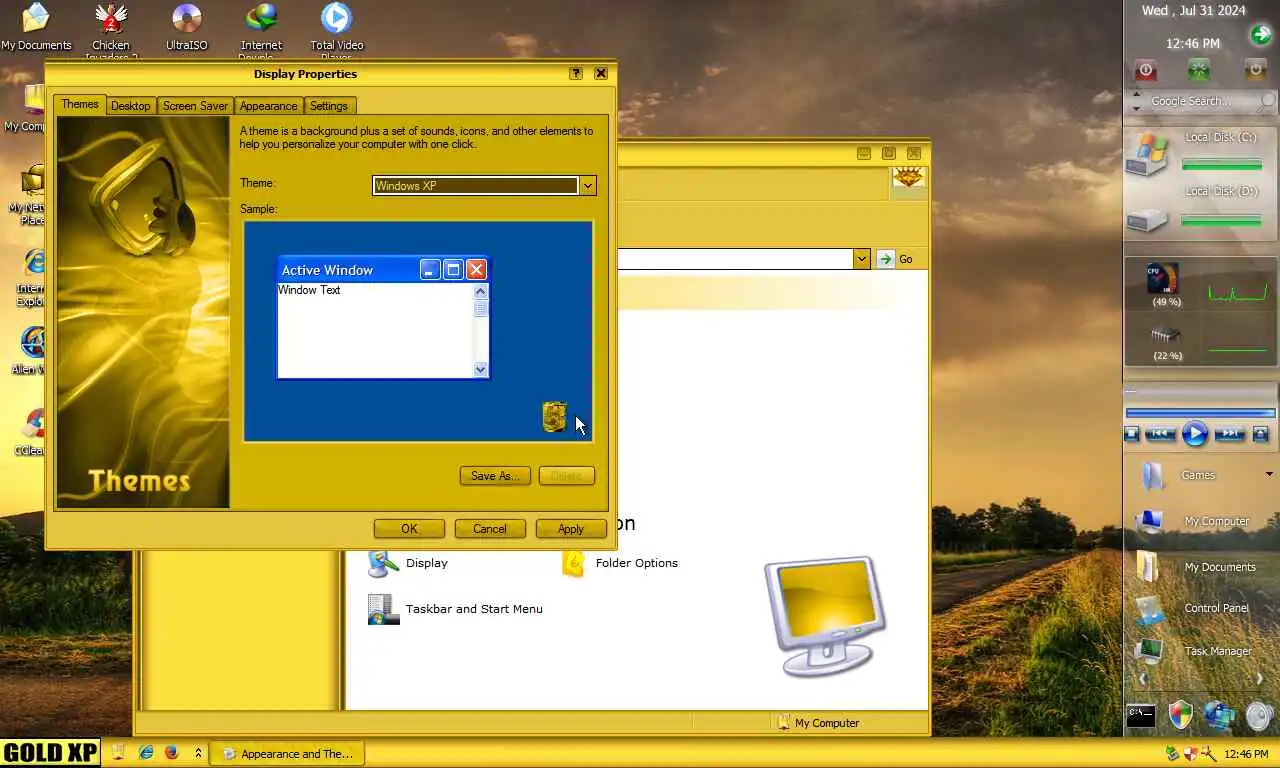The width and height of the screenshot is (1280, 768).
Task: Click the green restart icon in sidebar
Action: (1199, 70)
